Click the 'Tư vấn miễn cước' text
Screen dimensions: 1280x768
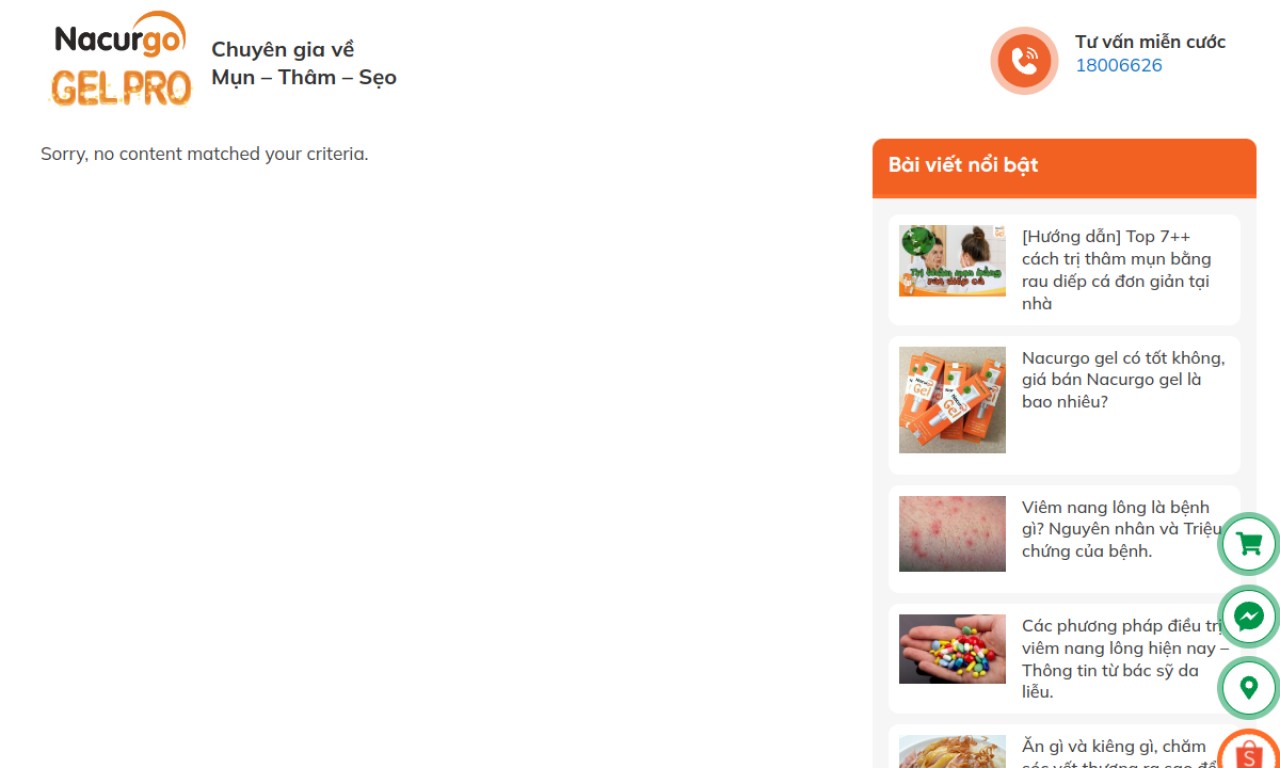(x=1150, y=41)
